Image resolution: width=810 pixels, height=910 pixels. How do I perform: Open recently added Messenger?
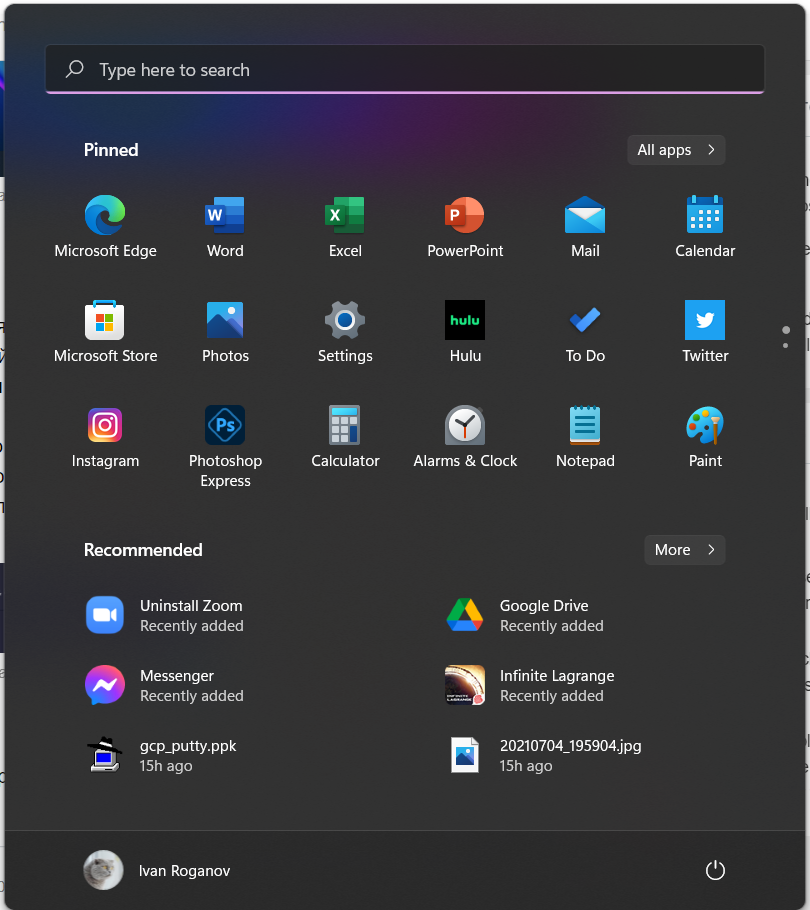click(165, 685)
